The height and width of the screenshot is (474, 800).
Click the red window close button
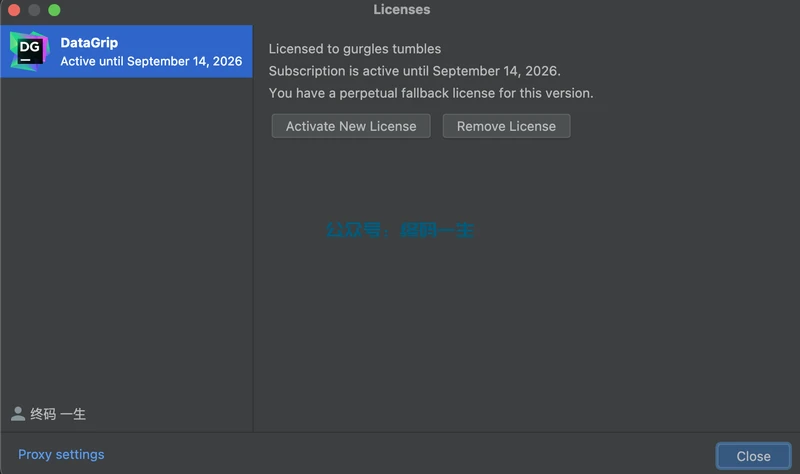[x=15, y=10]
